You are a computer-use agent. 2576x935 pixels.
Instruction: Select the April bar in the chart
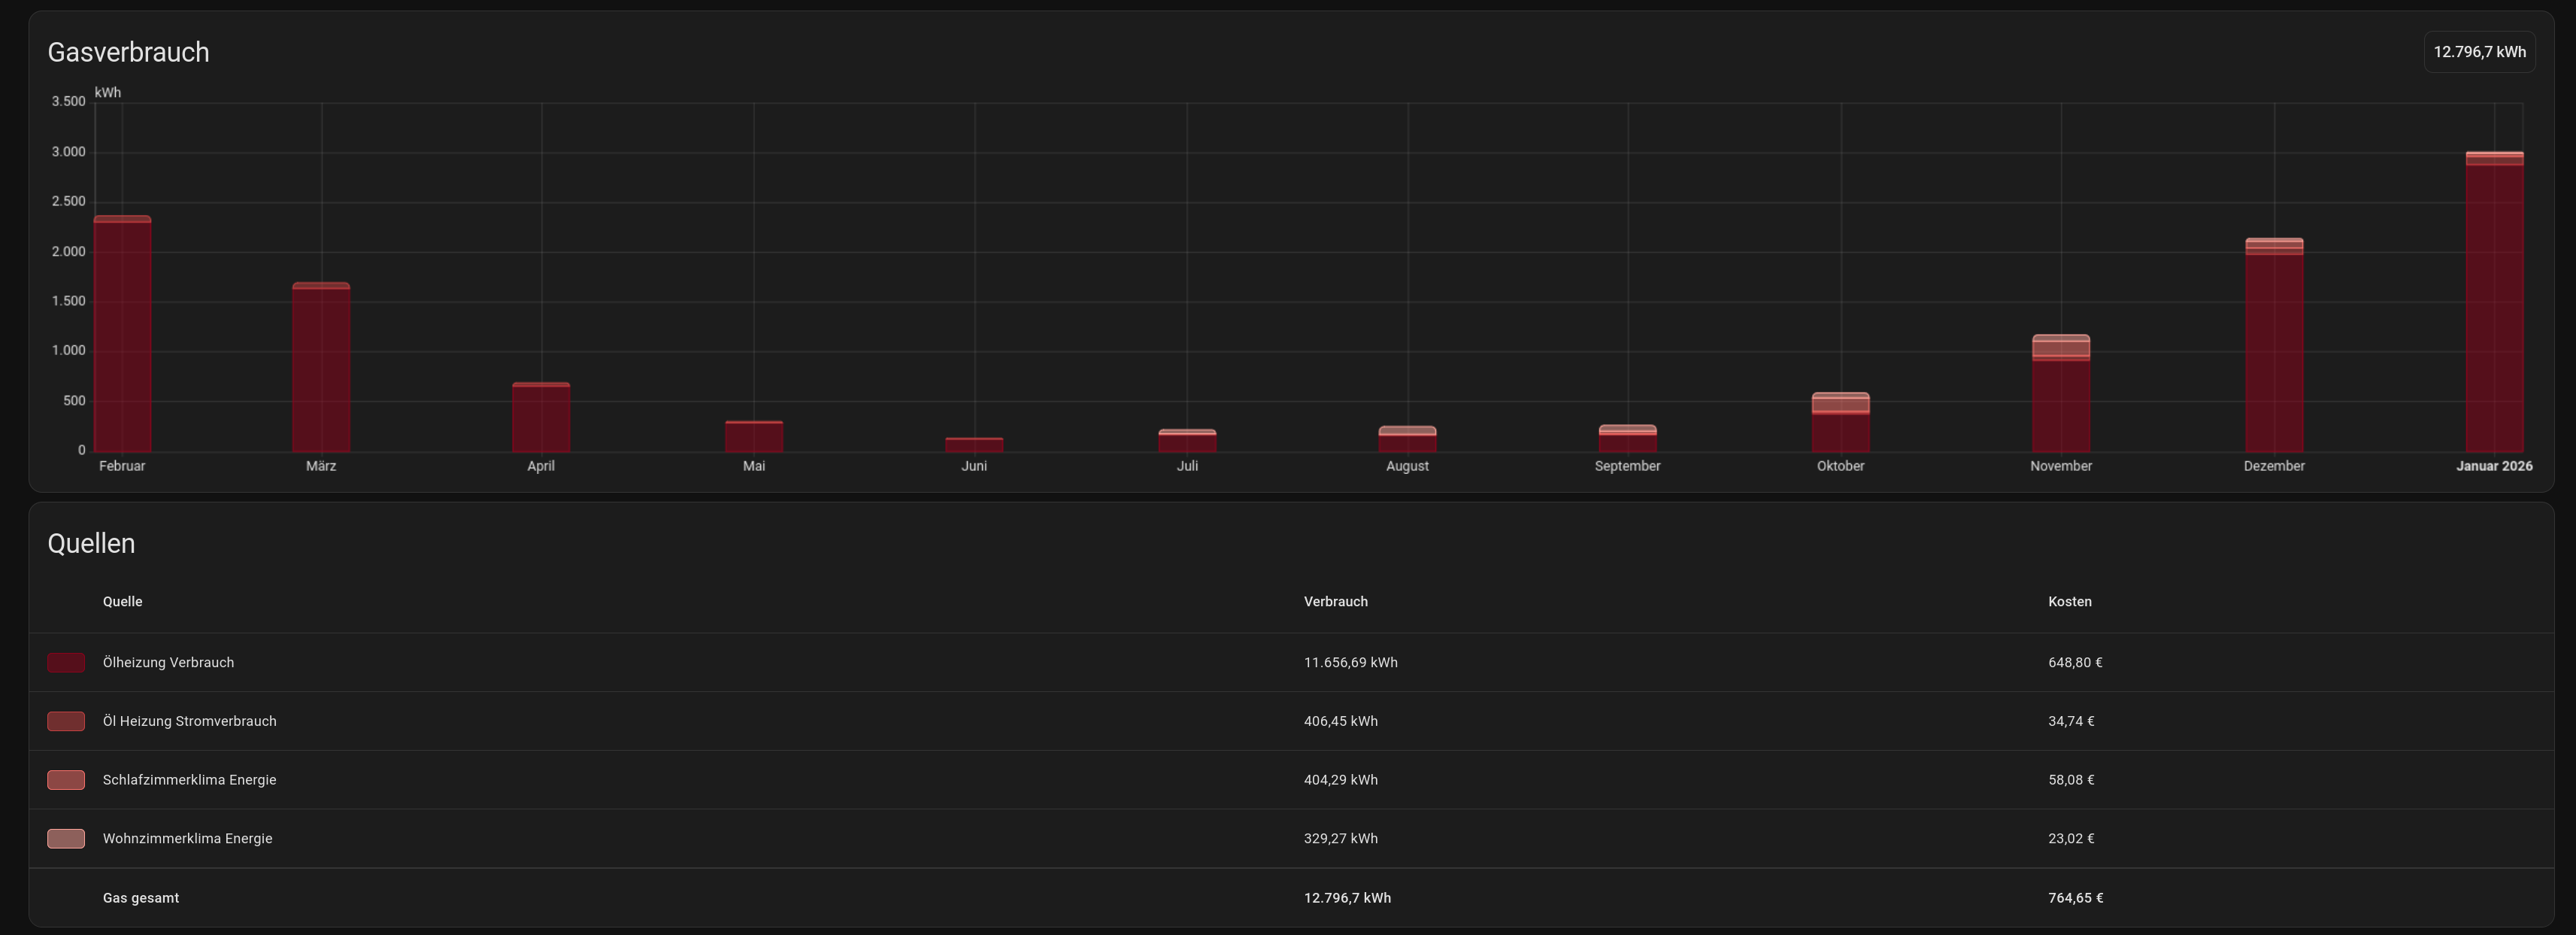tap(541, 420)
